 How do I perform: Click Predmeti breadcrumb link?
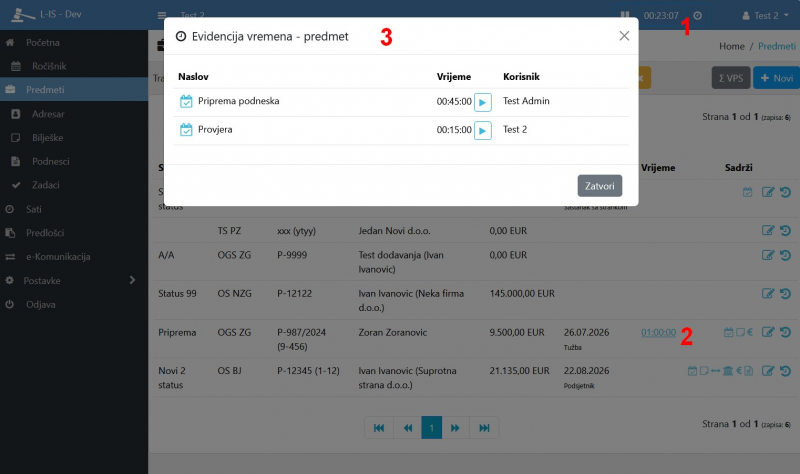tap(777, 46)
